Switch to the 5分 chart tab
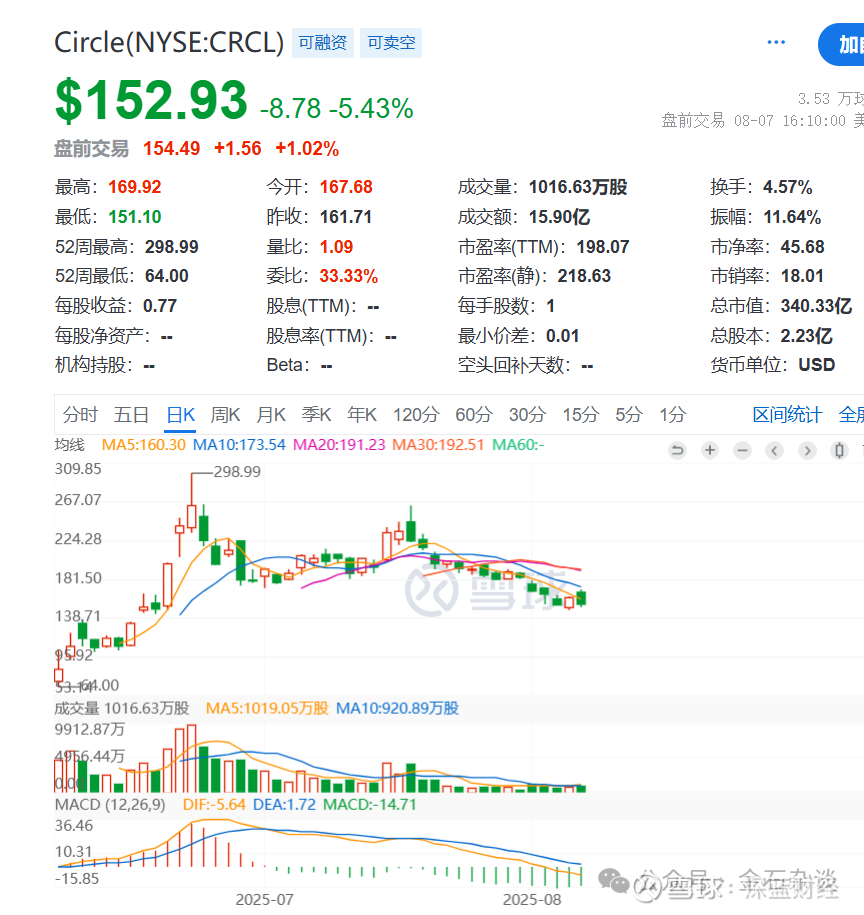Viewport: 864px width, 915px height. [629, 415]
